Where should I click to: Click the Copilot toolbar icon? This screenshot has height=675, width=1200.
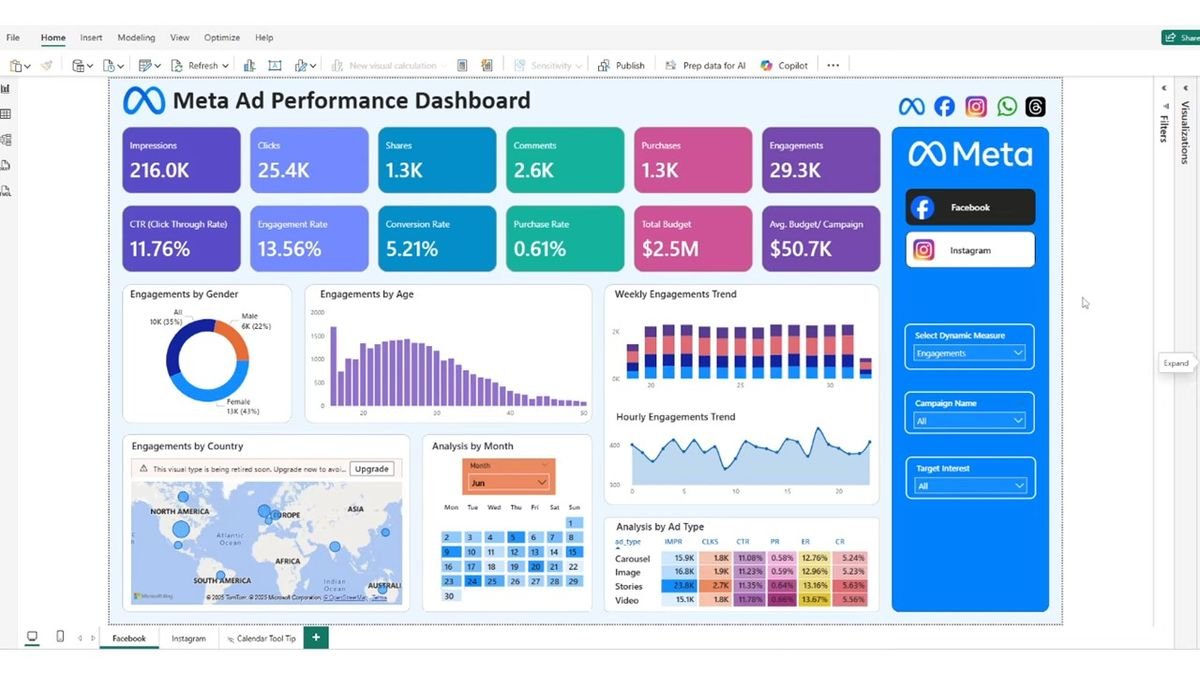[784, 65]
